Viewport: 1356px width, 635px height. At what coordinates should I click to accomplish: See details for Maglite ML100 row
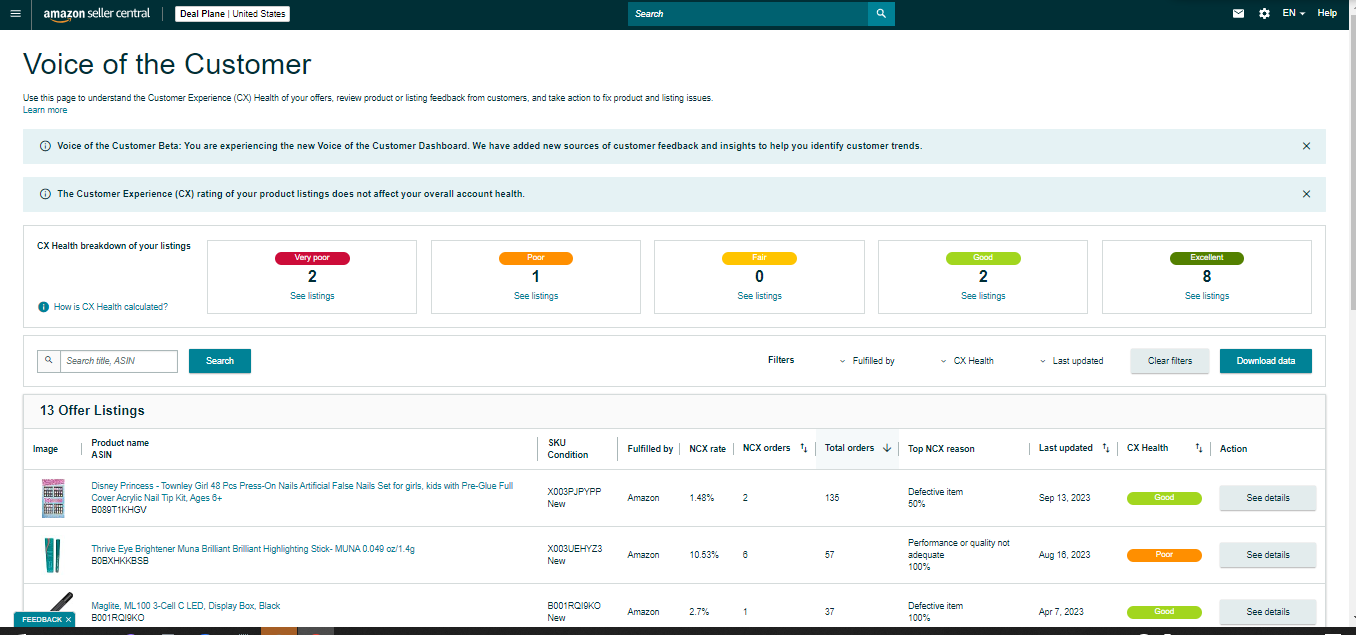pyautogui.click(x=1267, y=611)
